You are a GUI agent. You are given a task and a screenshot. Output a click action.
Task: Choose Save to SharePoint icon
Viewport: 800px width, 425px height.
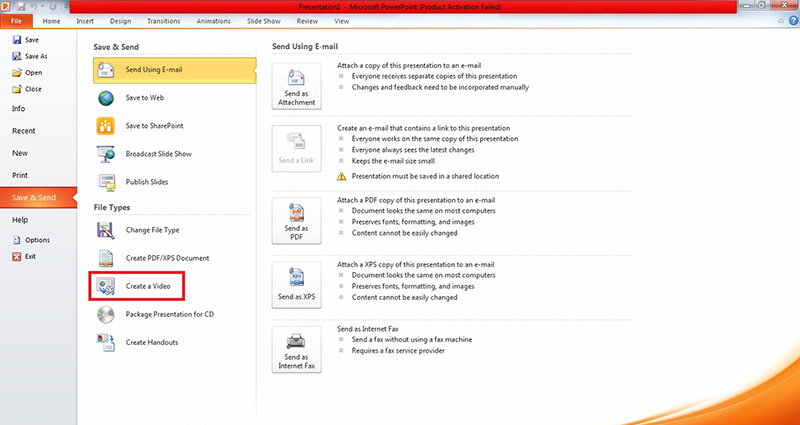[106, 126]
